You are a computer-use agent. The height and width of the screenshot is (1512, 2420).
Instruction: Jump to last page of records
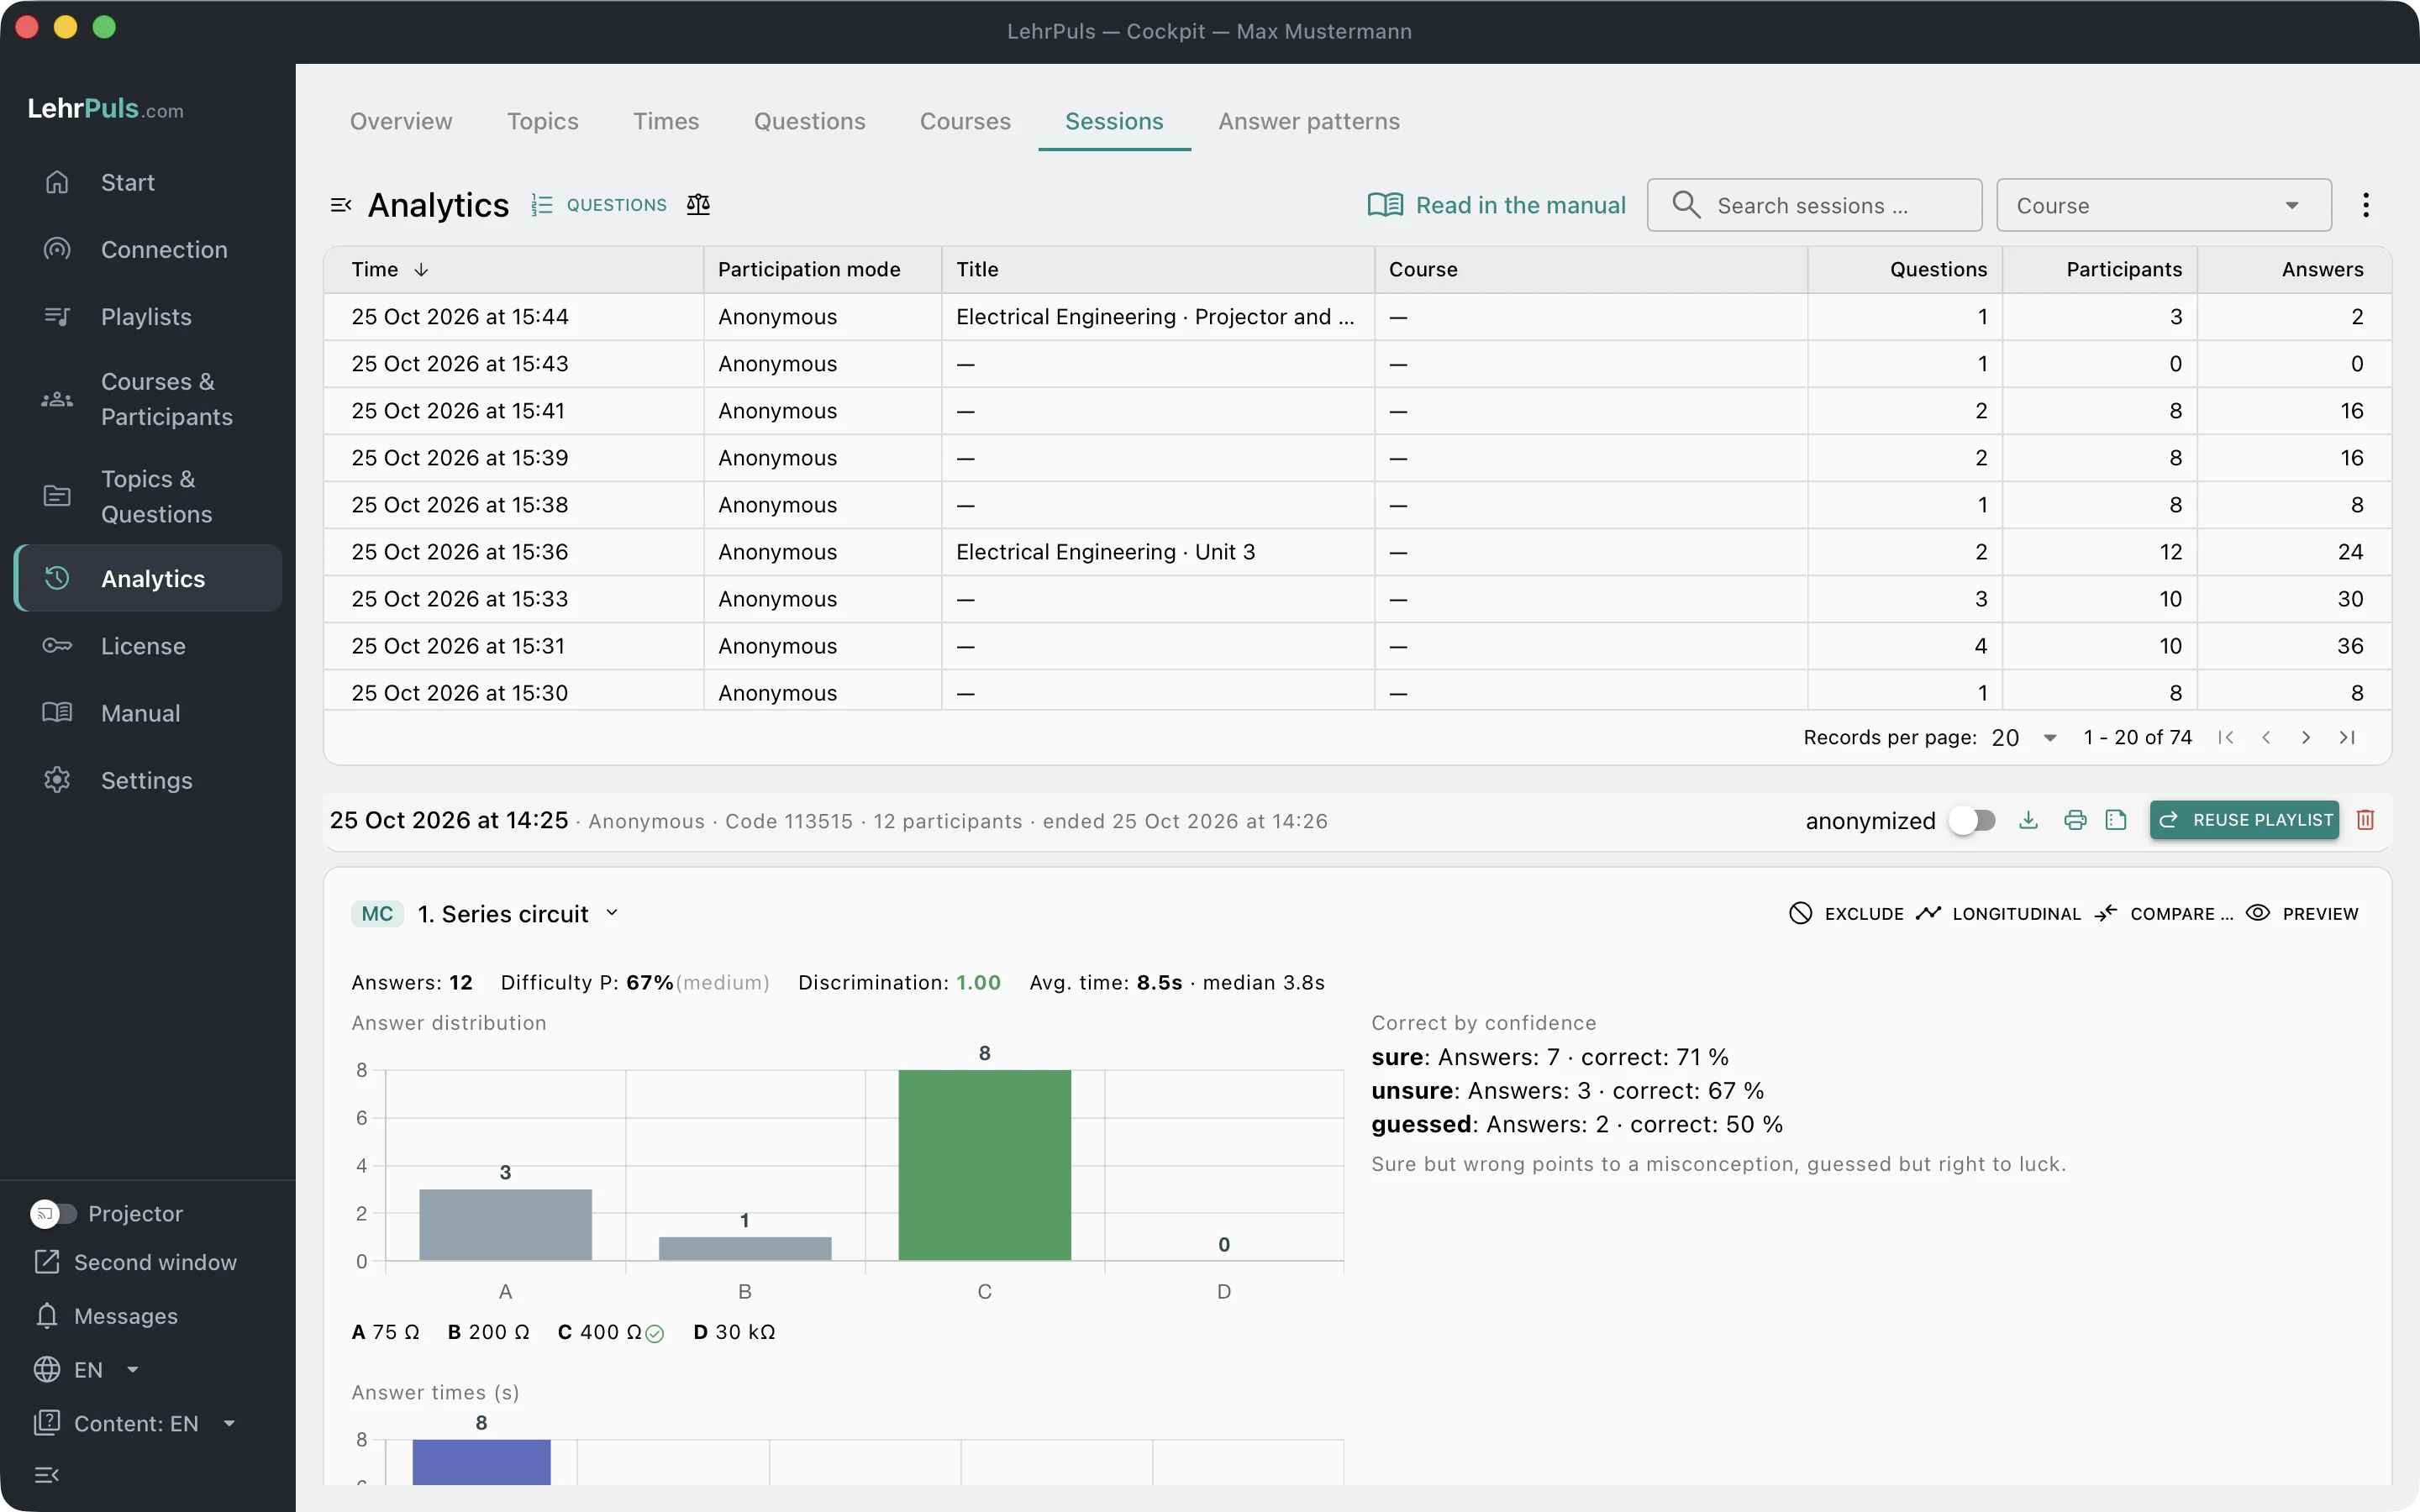click(x=2347, y=737)
